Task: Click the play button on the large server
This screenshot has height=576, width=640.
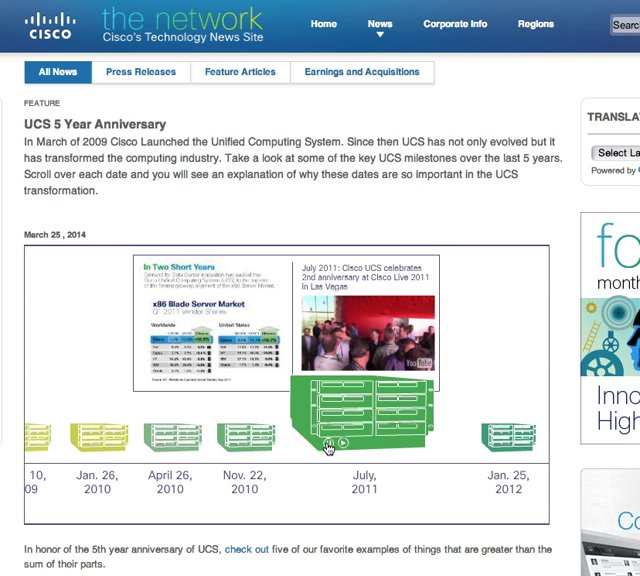Action: pyautogui.click(x=344, y=443)
